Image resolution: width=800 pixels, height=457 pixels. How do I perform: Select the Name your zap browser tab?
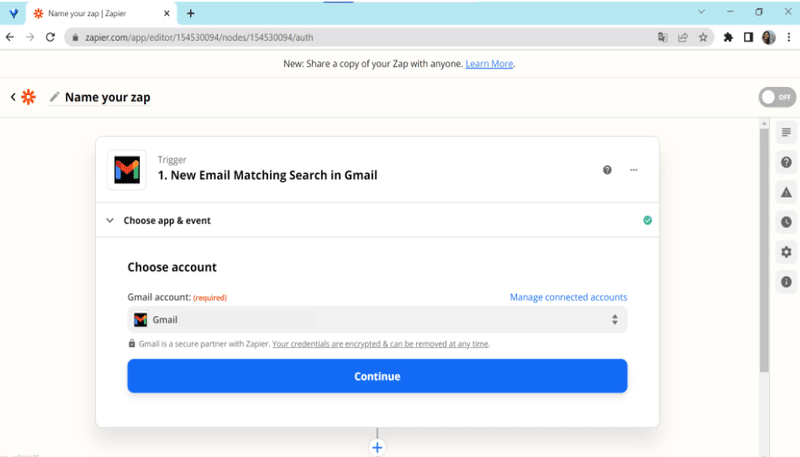(101, 13)
